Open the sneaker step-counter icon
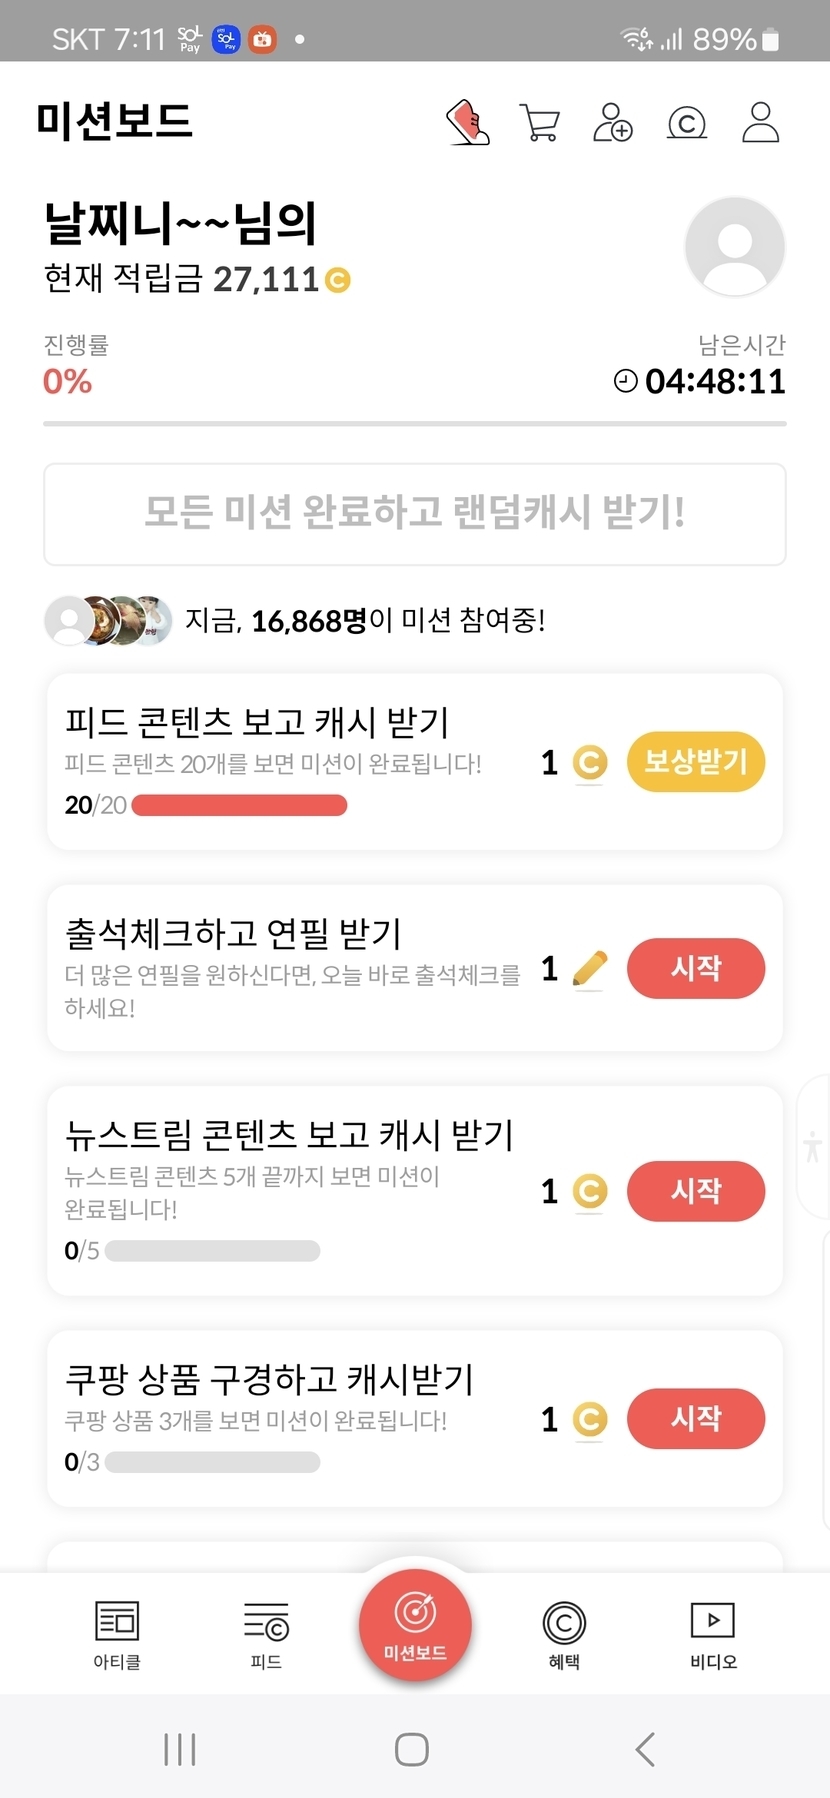This screenshot has height=1798, width=830. 467,123
